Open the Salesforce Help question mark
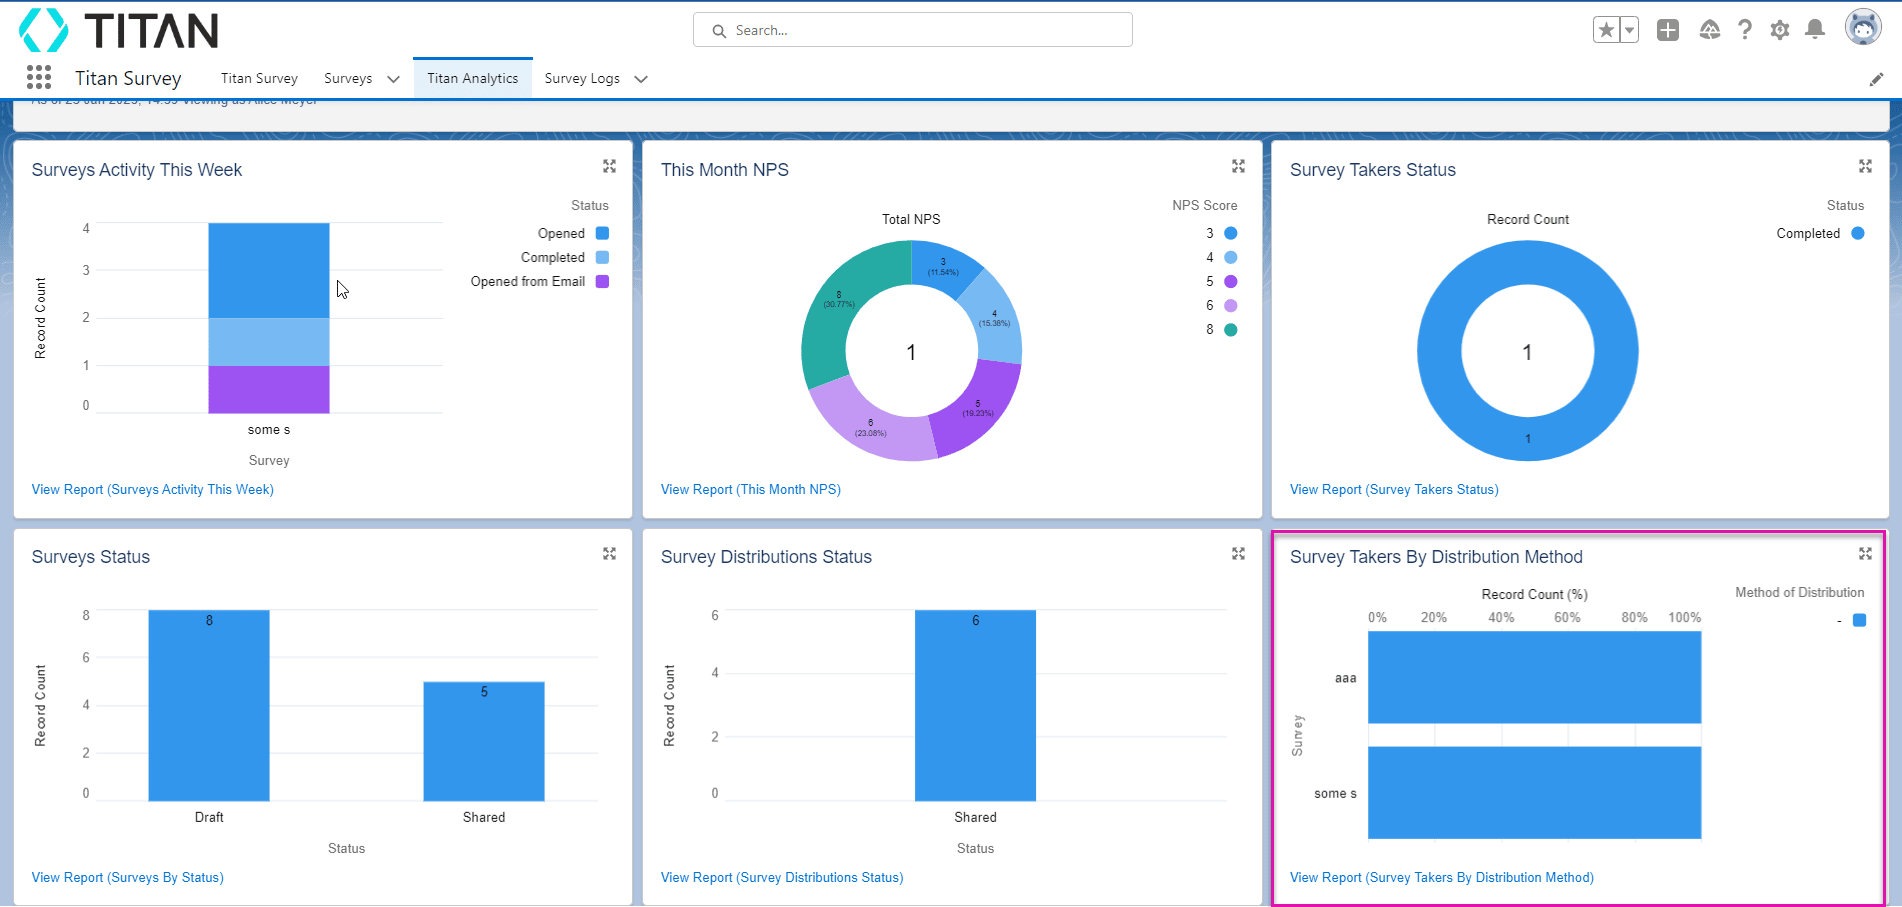This screenshot has height=907, width=1902. click(x=1744, y=30)
